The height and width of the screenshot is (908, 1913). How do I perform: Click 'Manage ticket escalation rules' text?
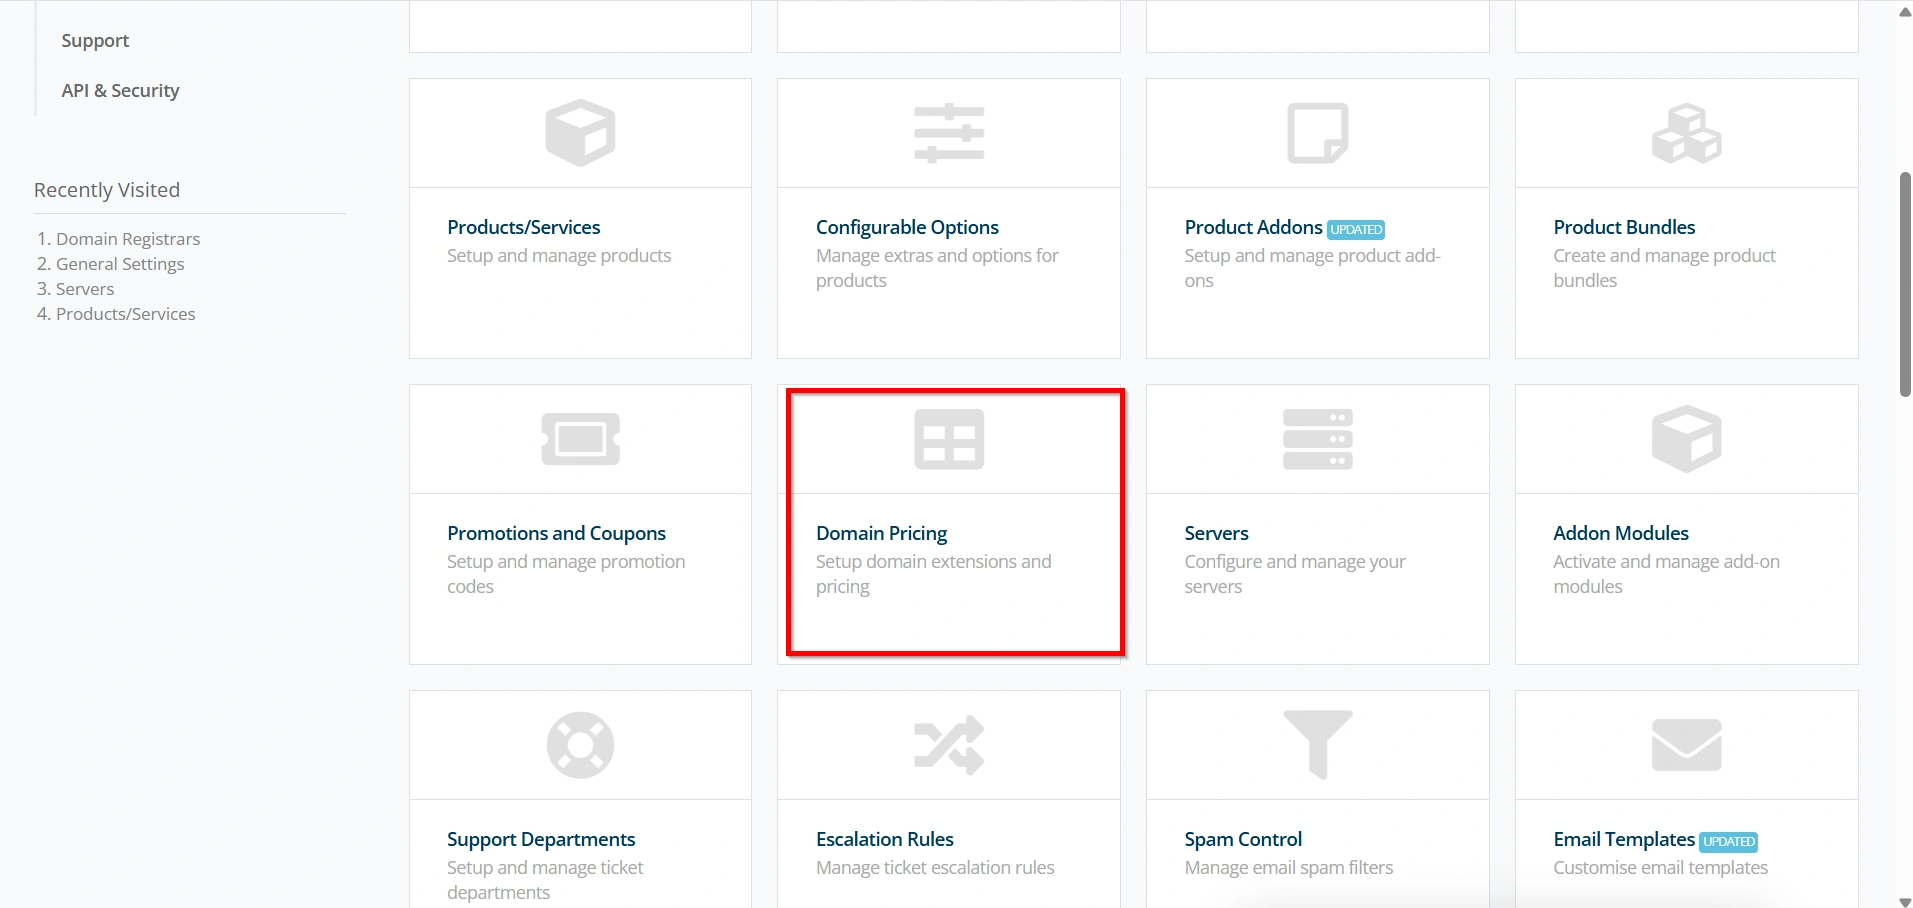coord(935,867)
